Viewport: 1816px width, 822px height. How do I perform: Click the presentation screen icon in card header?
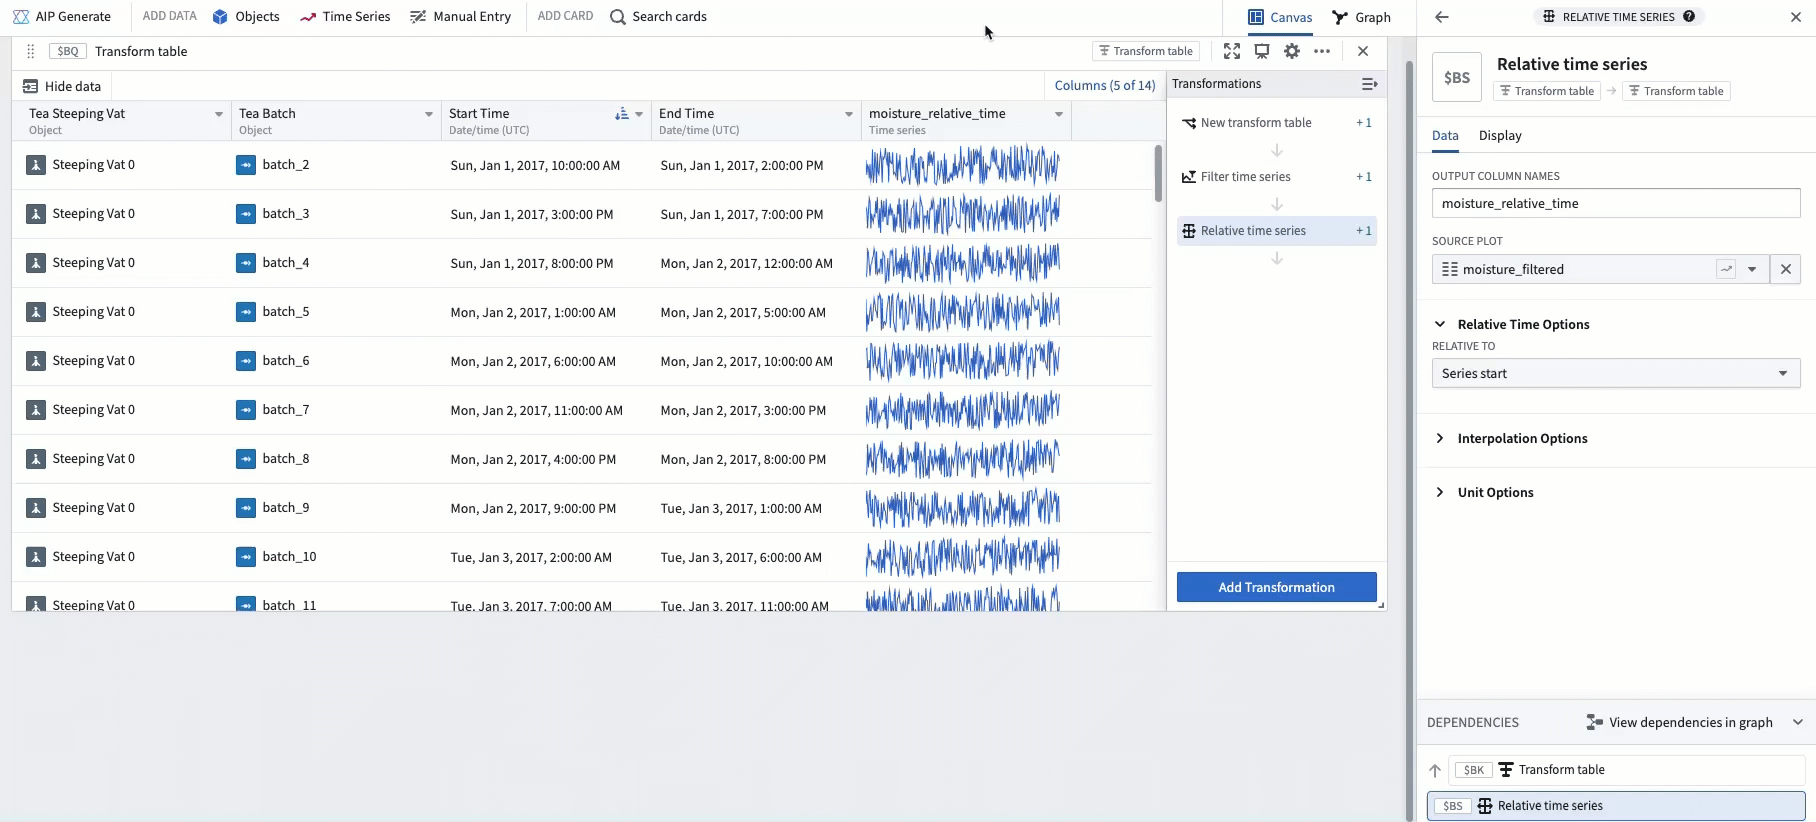coord(1262,51)
